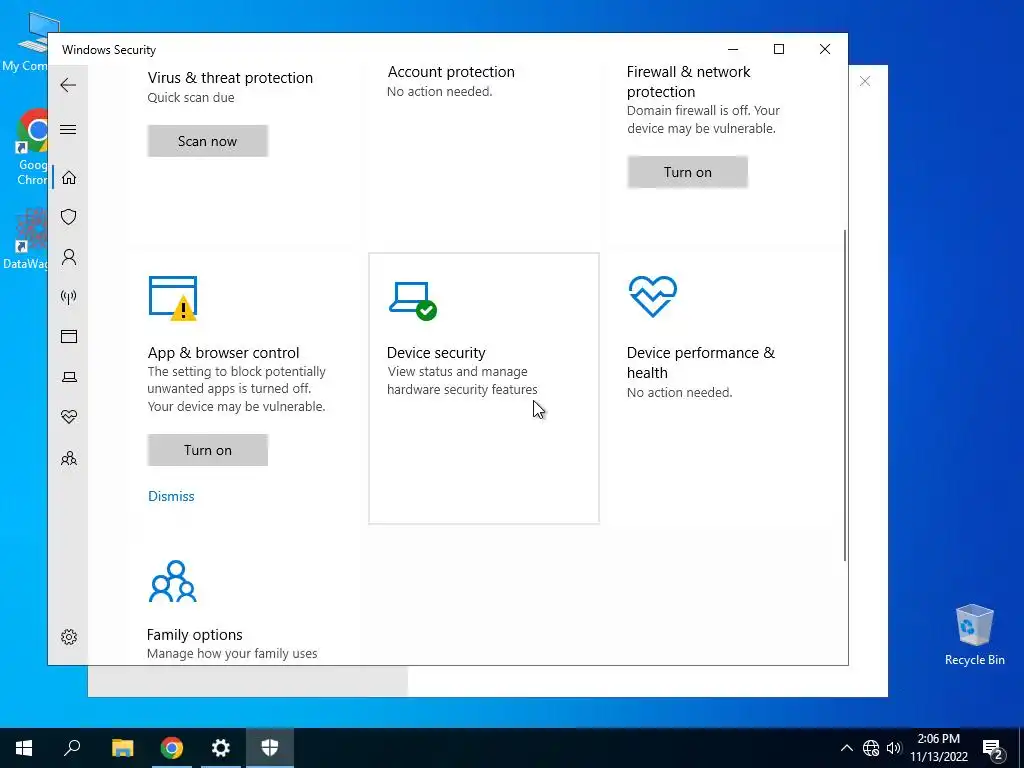Open Google Chrome from the taskbar

coord(172,748)
